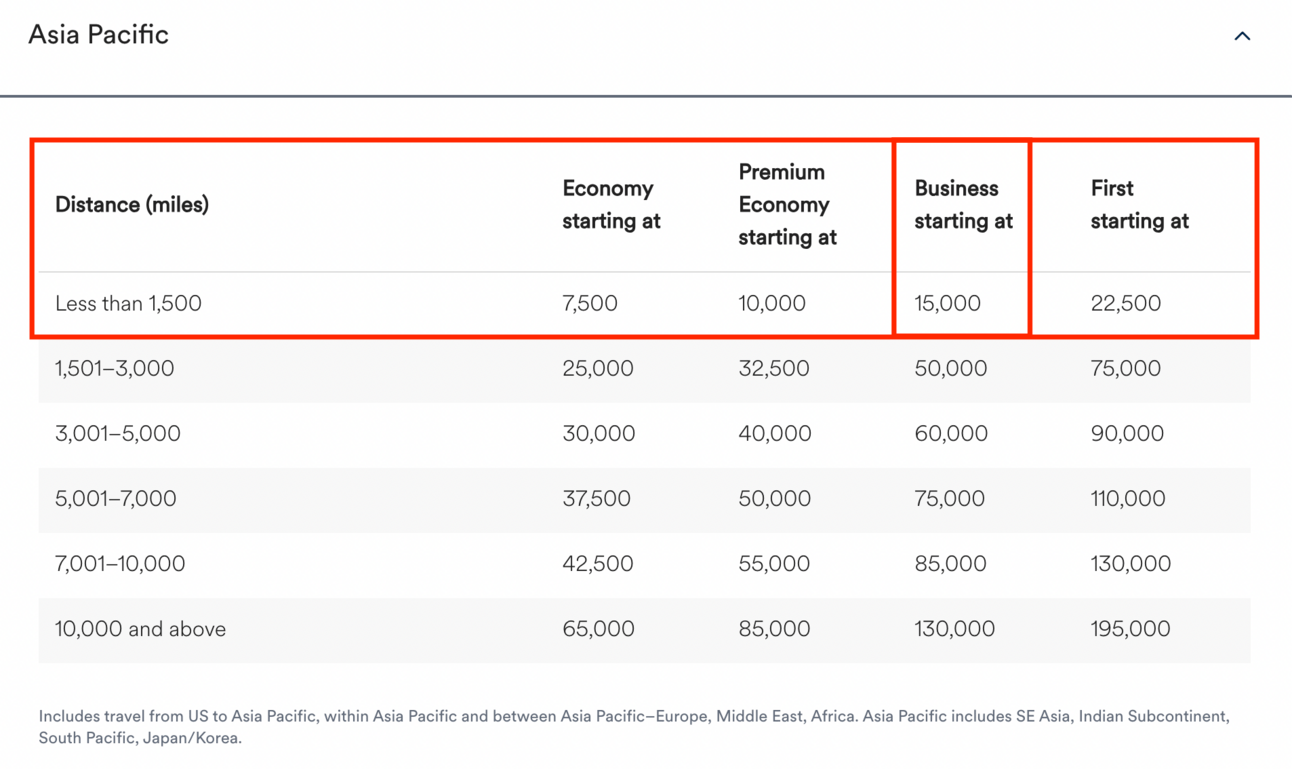
Task: Select the 1,501–3,000 distance row
Action: (644, 368)
